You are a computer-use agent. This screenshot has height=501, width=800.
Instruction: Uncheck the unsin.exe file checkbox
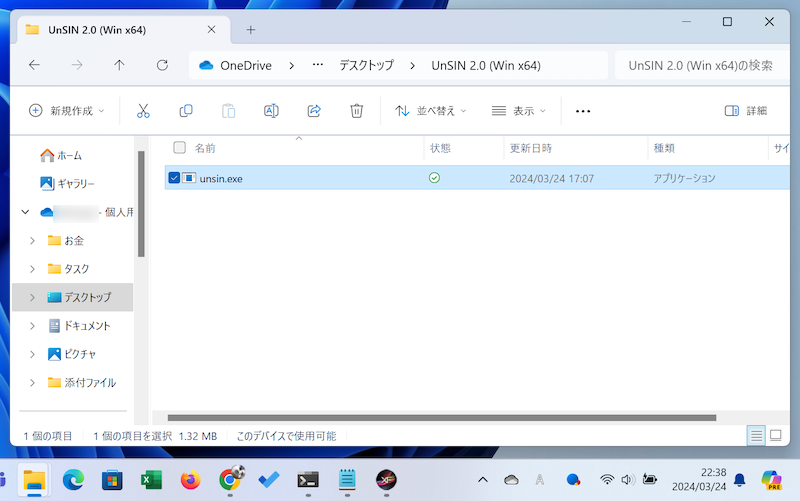tap(175, 178)
